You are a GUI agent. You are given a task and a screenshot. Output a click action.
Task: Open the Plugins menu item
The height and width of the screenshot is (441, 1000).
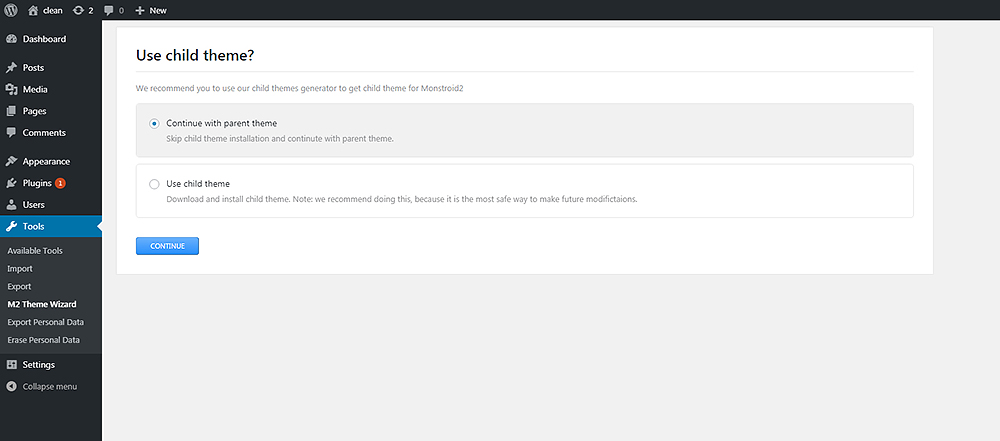(36, 183)
